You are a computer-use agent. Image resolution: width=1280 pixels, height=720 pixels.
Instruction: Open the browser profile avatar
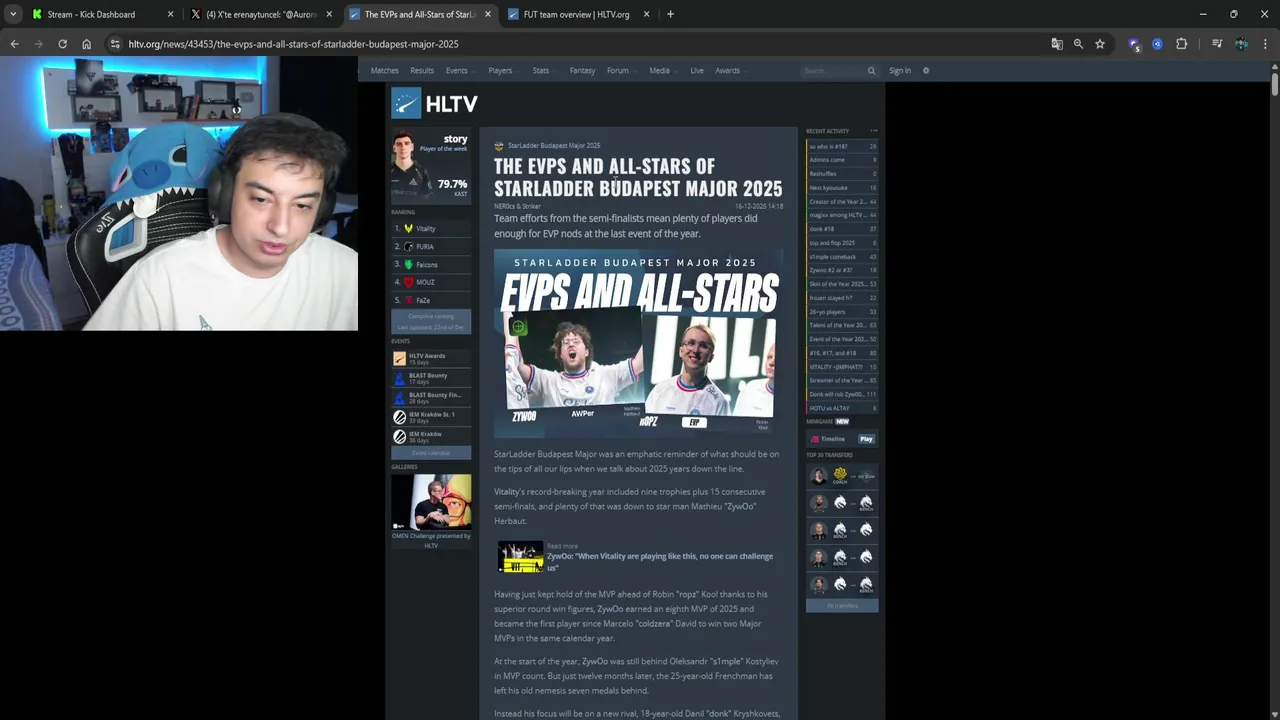coord(1241,44)
